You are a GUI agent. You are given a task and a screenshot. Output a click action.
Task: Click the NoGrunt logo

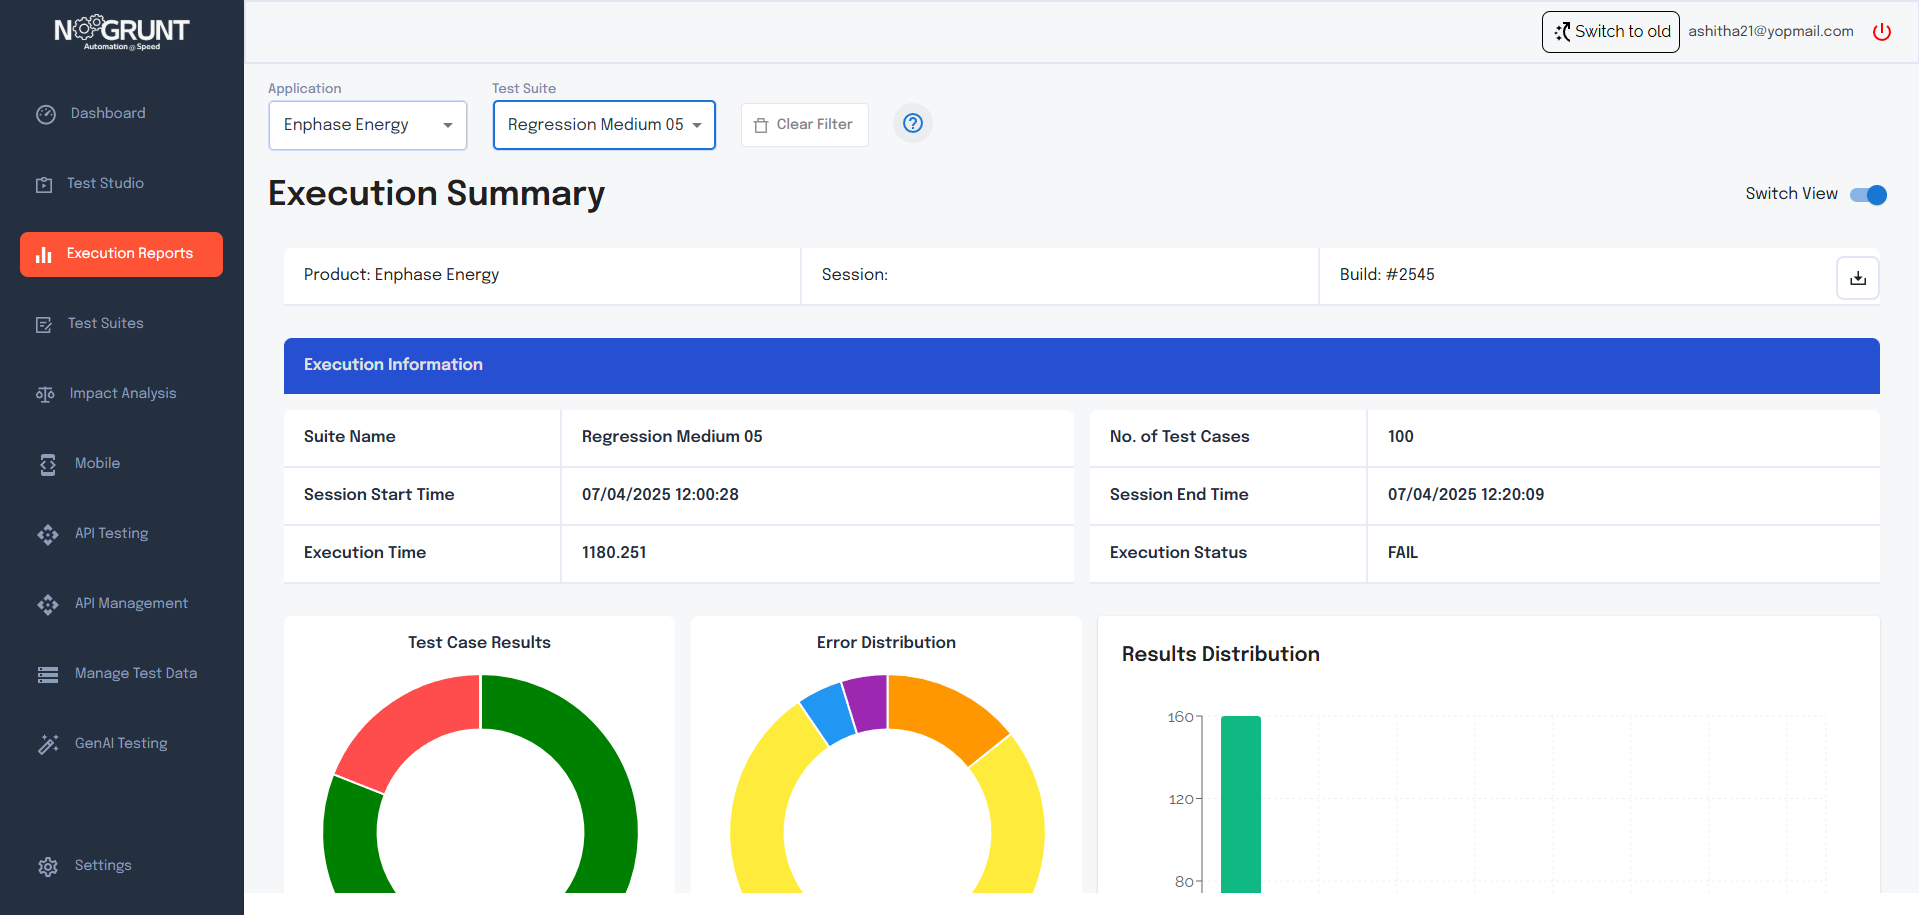point(121,32)
